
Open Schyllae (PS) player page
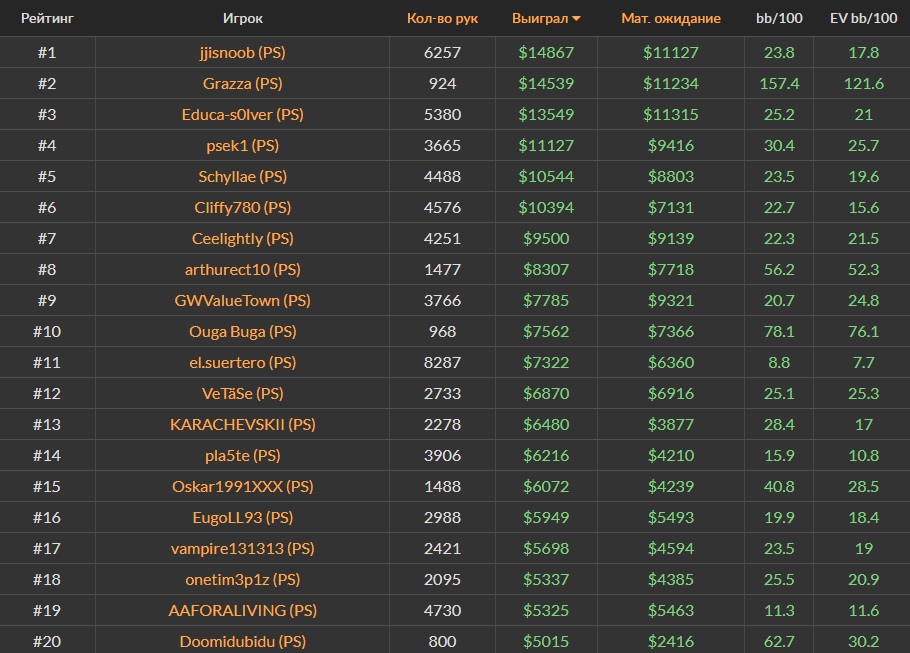(x=243, y=177)
